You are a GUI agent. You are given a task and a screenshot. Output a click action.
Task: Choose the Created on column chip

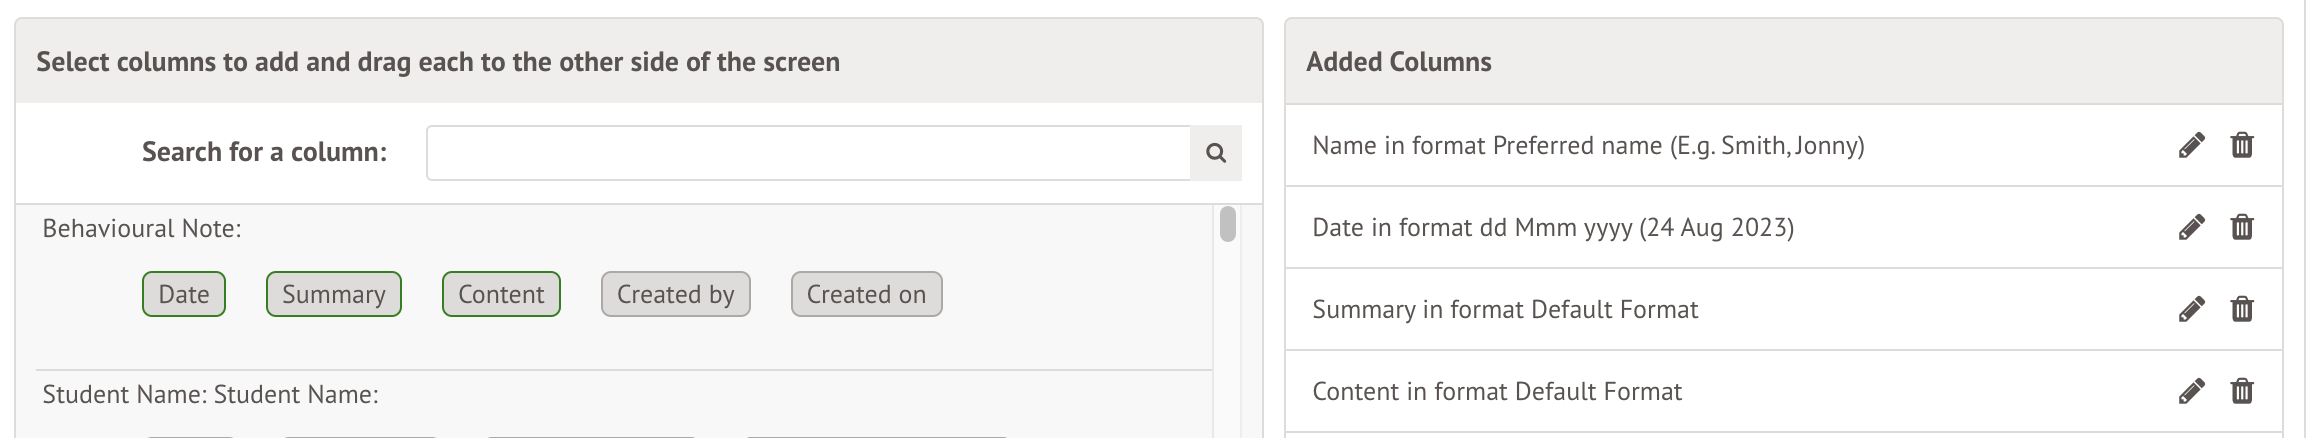[866, 294]
